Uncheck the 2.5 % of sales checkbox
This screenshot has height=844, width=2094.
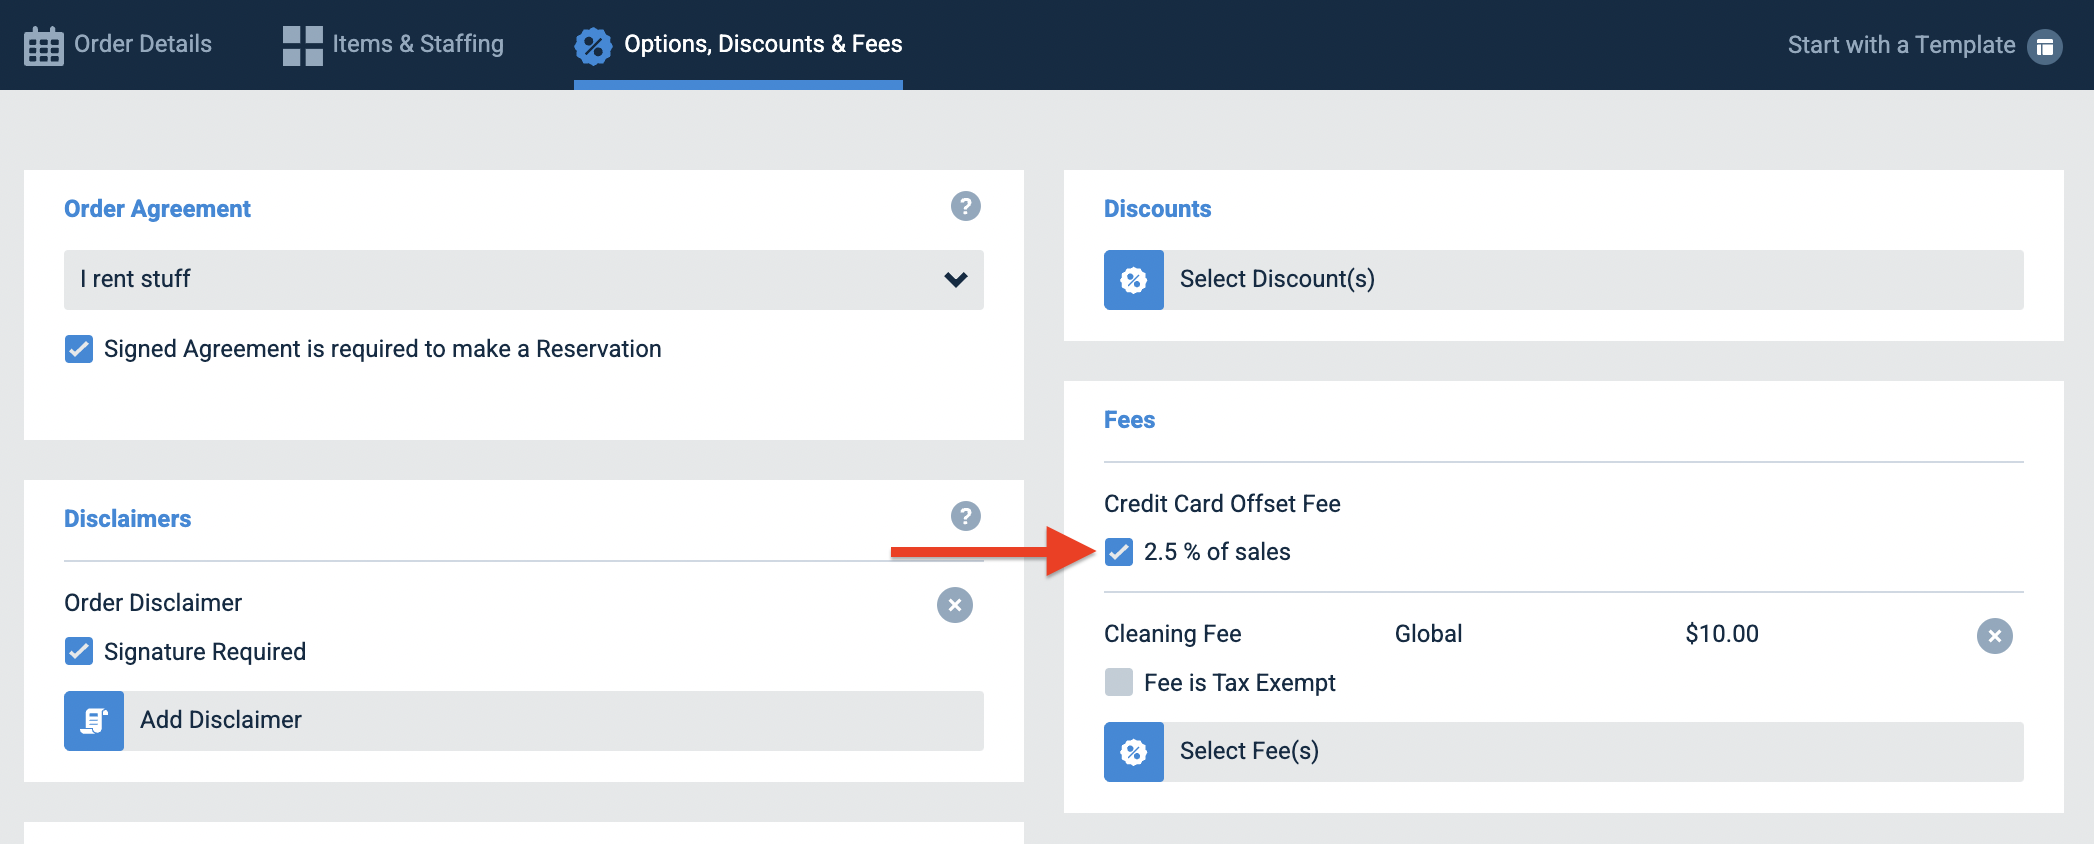click(x=1119, y=552)
